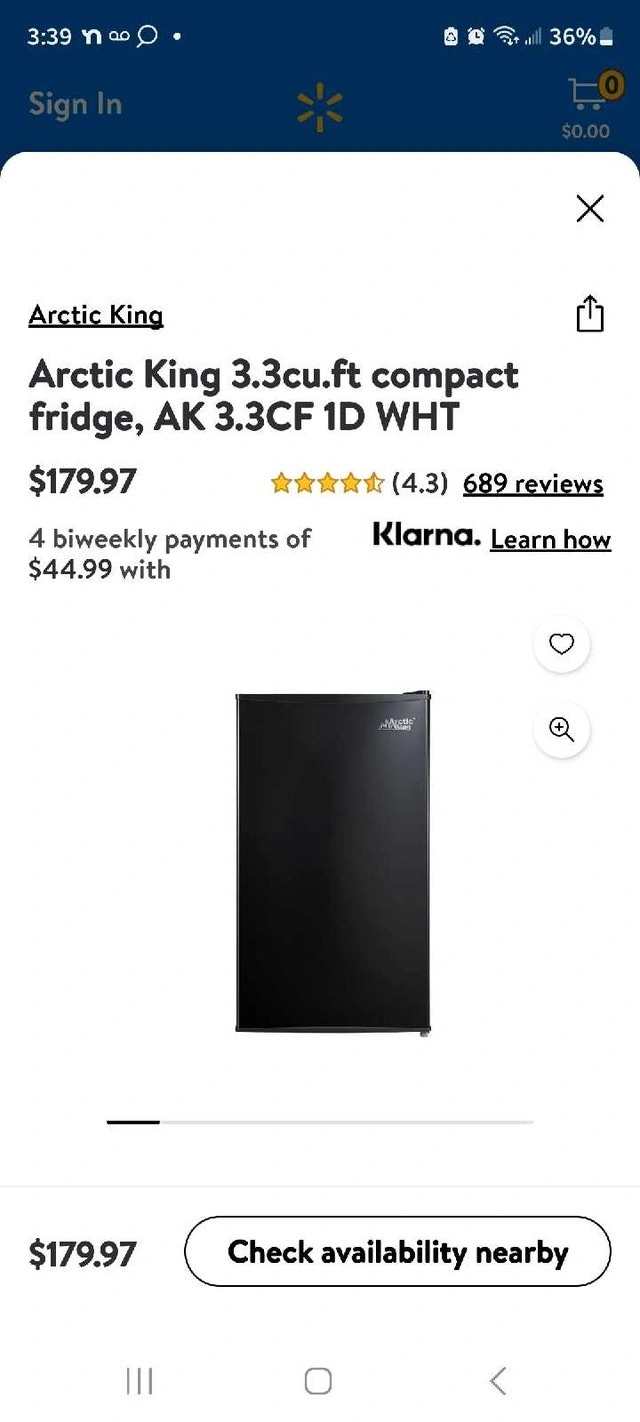
Task: Tap the Android home button
Action: pos(318,1381)
